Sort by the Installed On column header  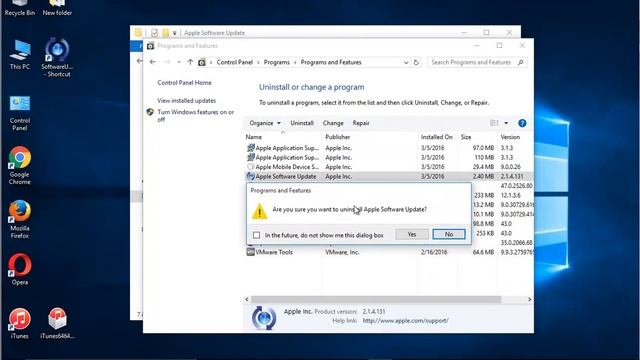437,137
